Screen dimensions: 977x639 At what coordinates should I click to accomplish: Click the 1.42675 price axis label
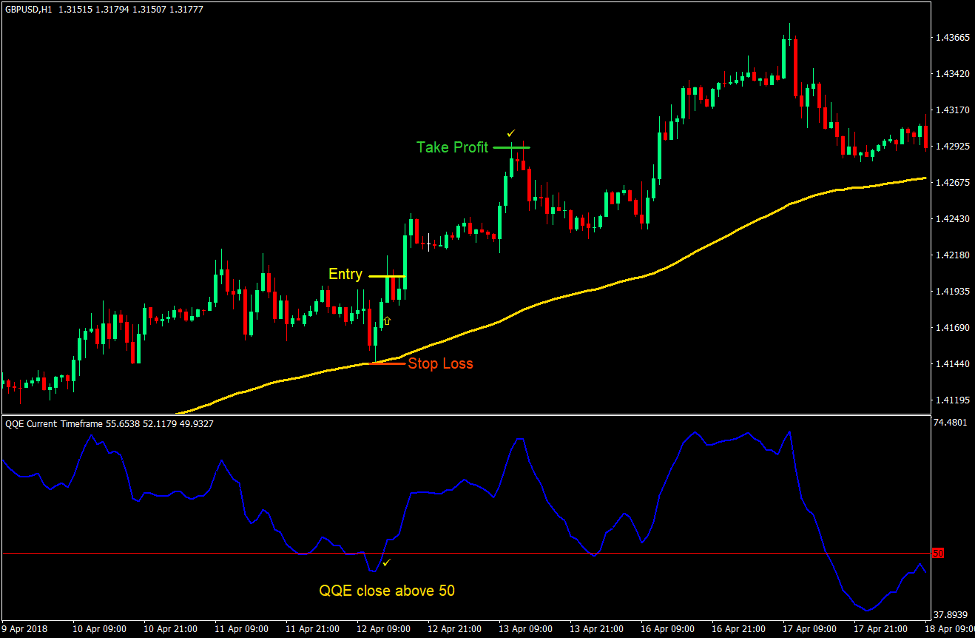pos(950,182)
